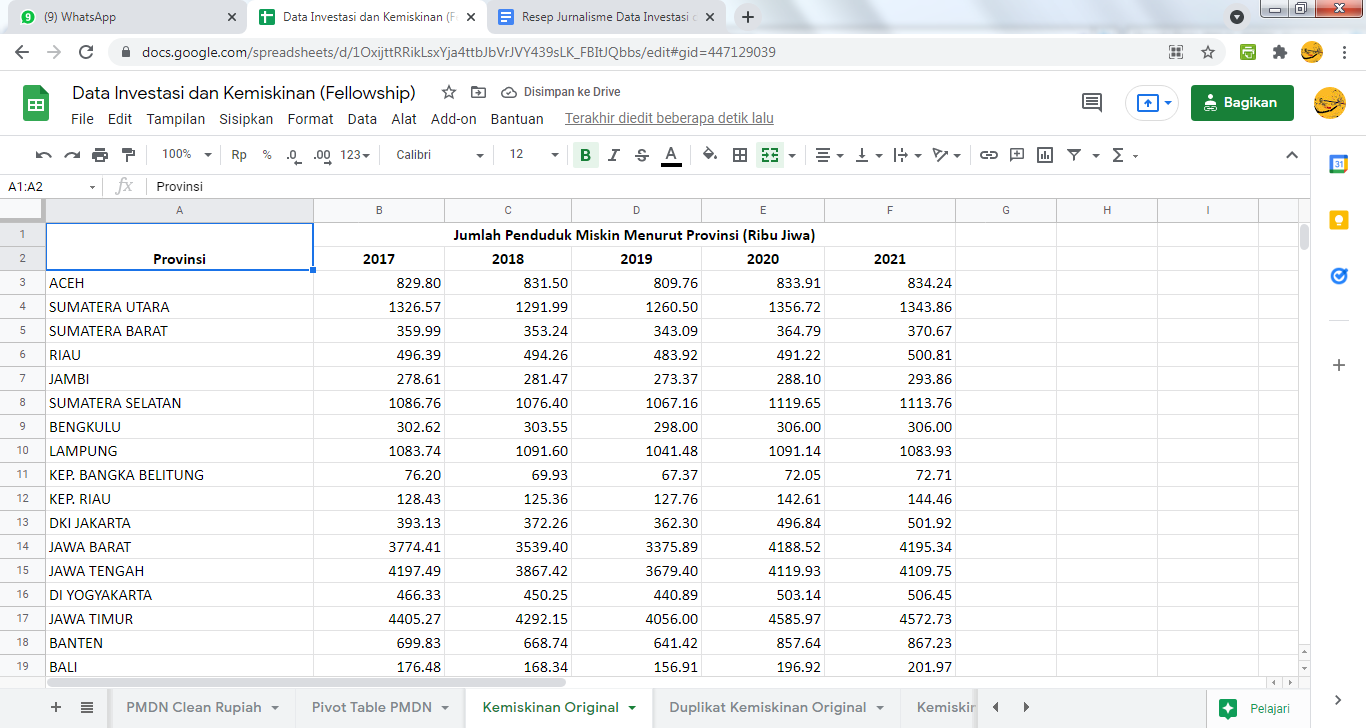This screenshot has height=728, width=1366.
Task: Open the font size 12 dropdown
Action: 534,155
